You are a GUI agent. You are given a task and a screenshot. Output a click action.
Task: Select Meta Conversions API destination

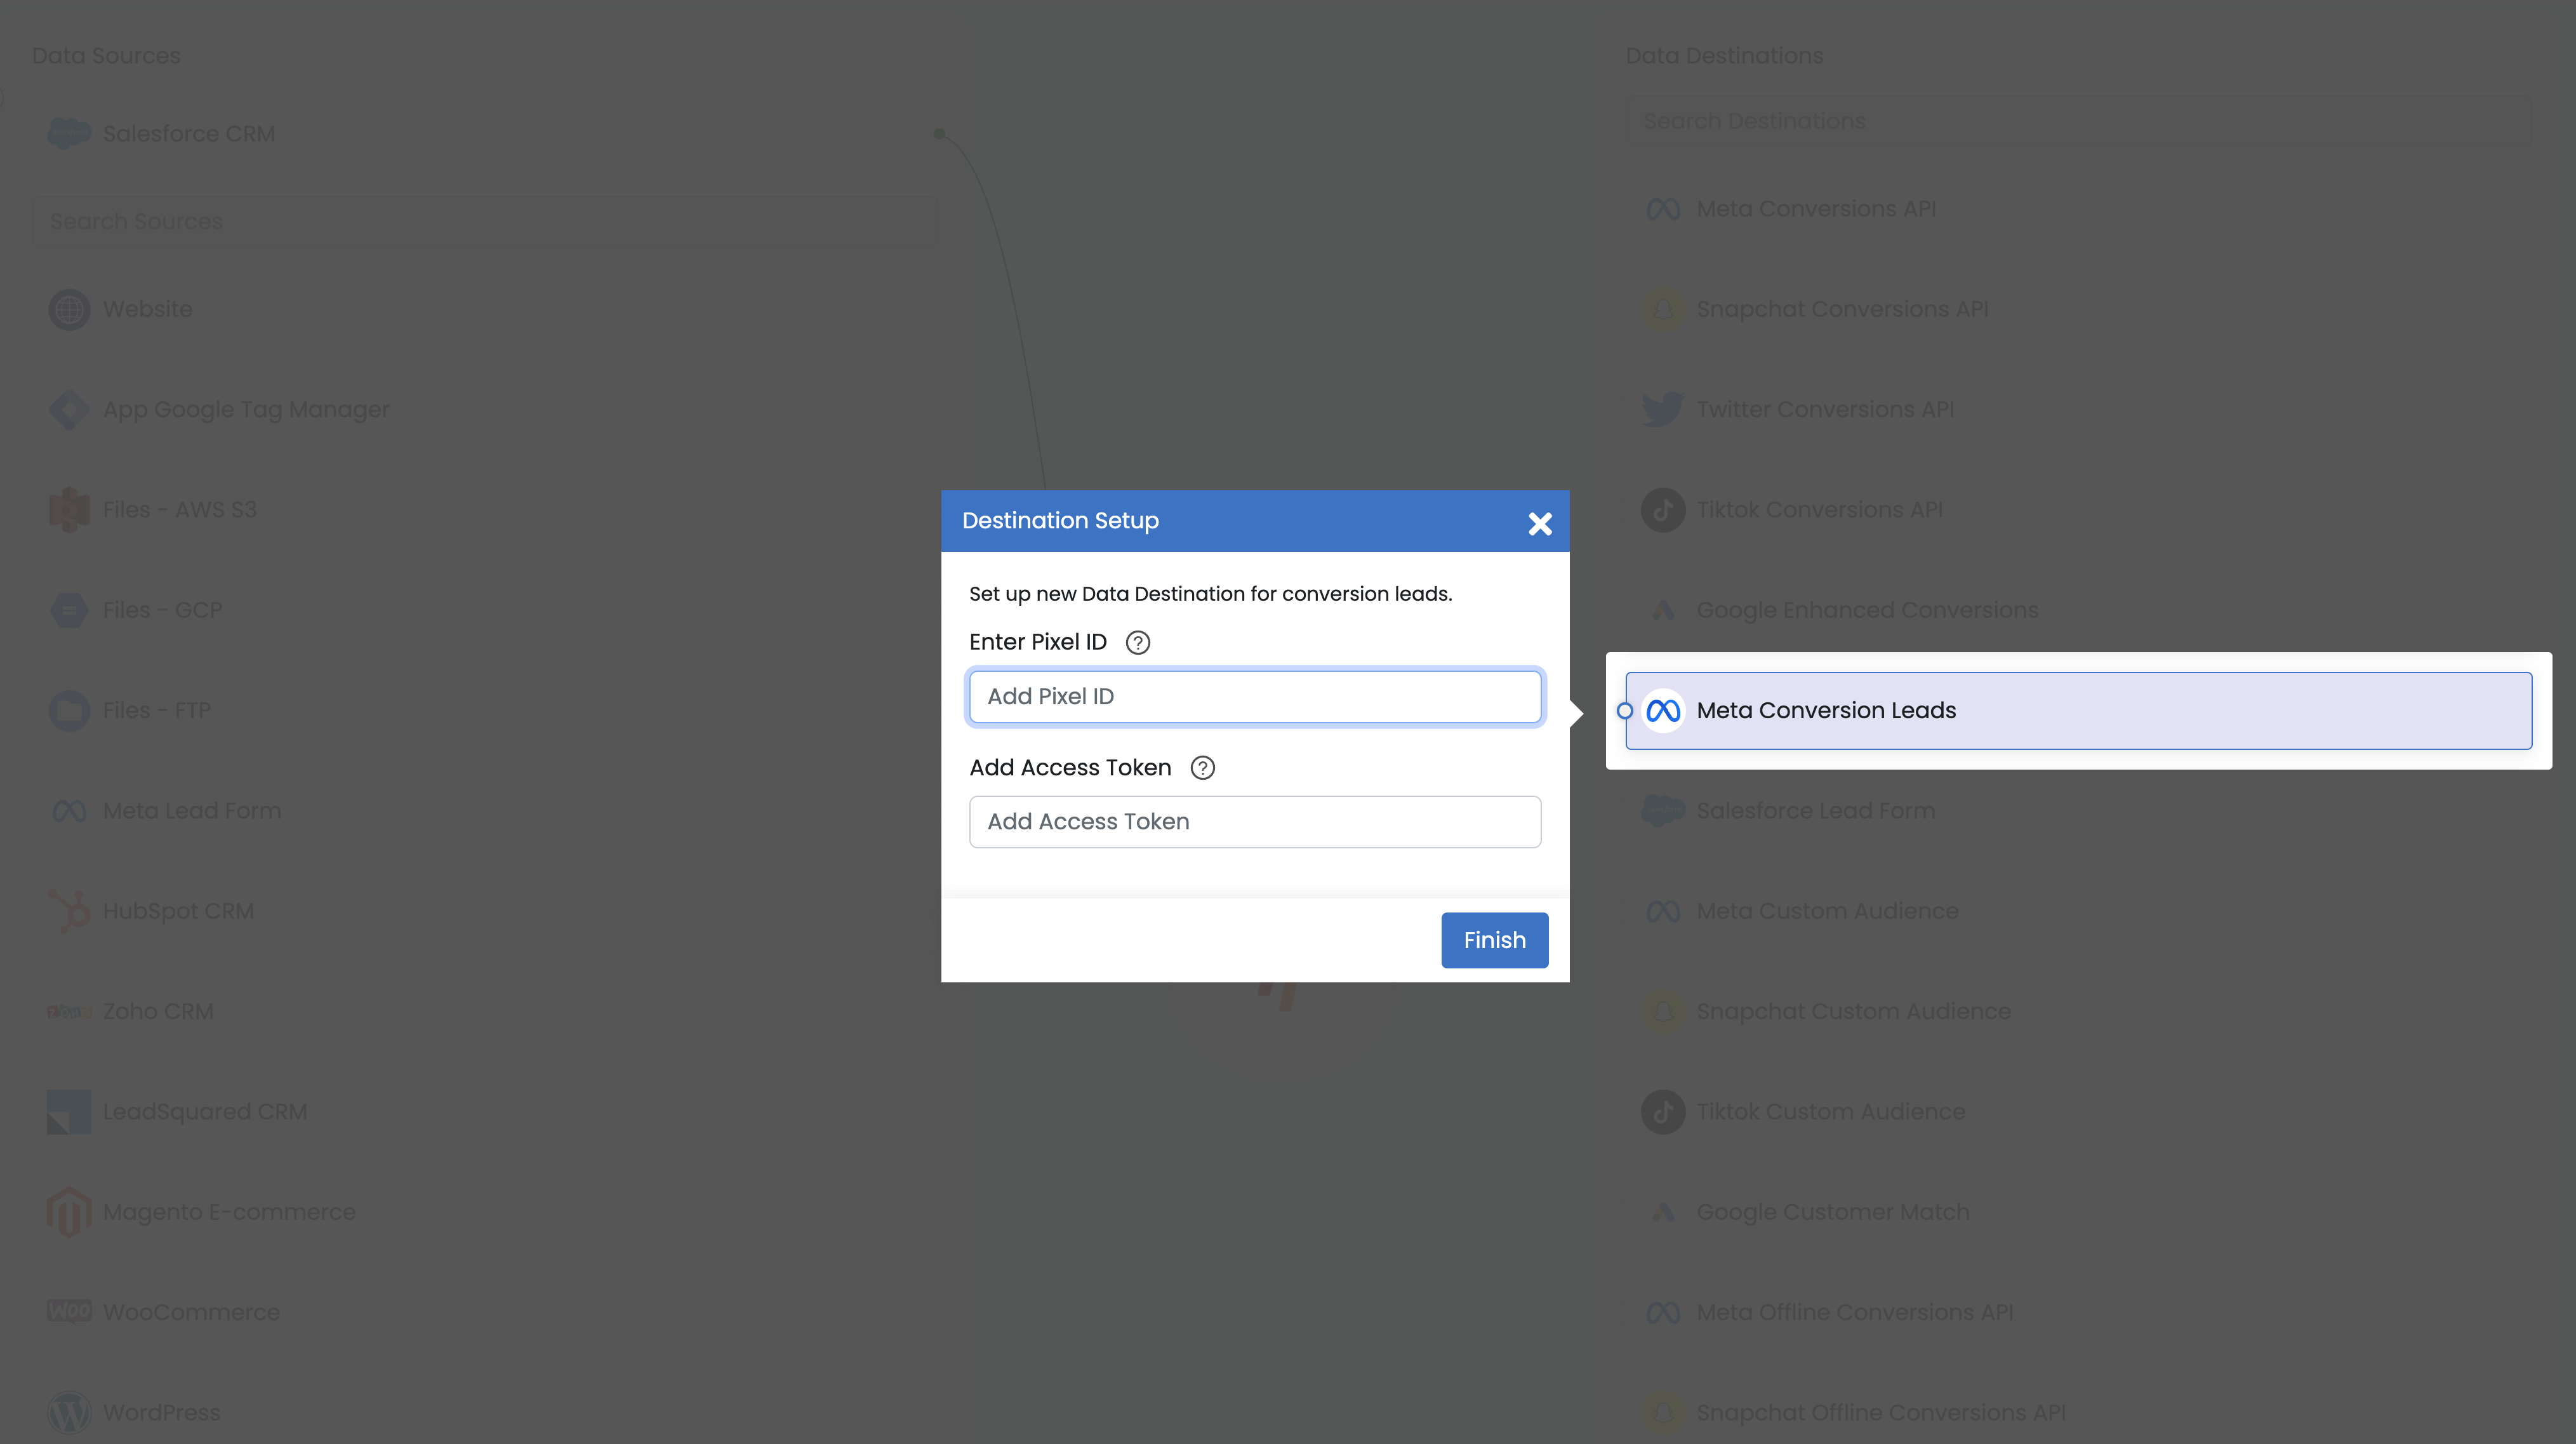coord(2078,209)
